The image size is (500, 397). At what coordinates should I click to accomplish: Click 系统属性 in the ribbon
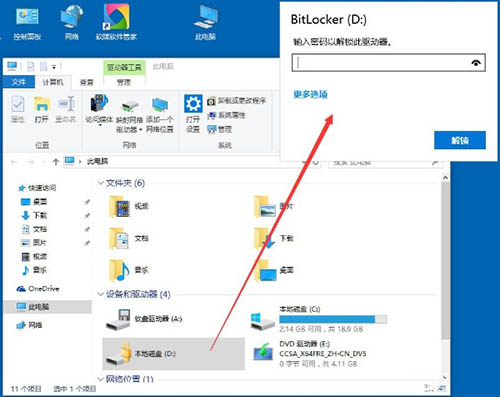coord(226,115)
